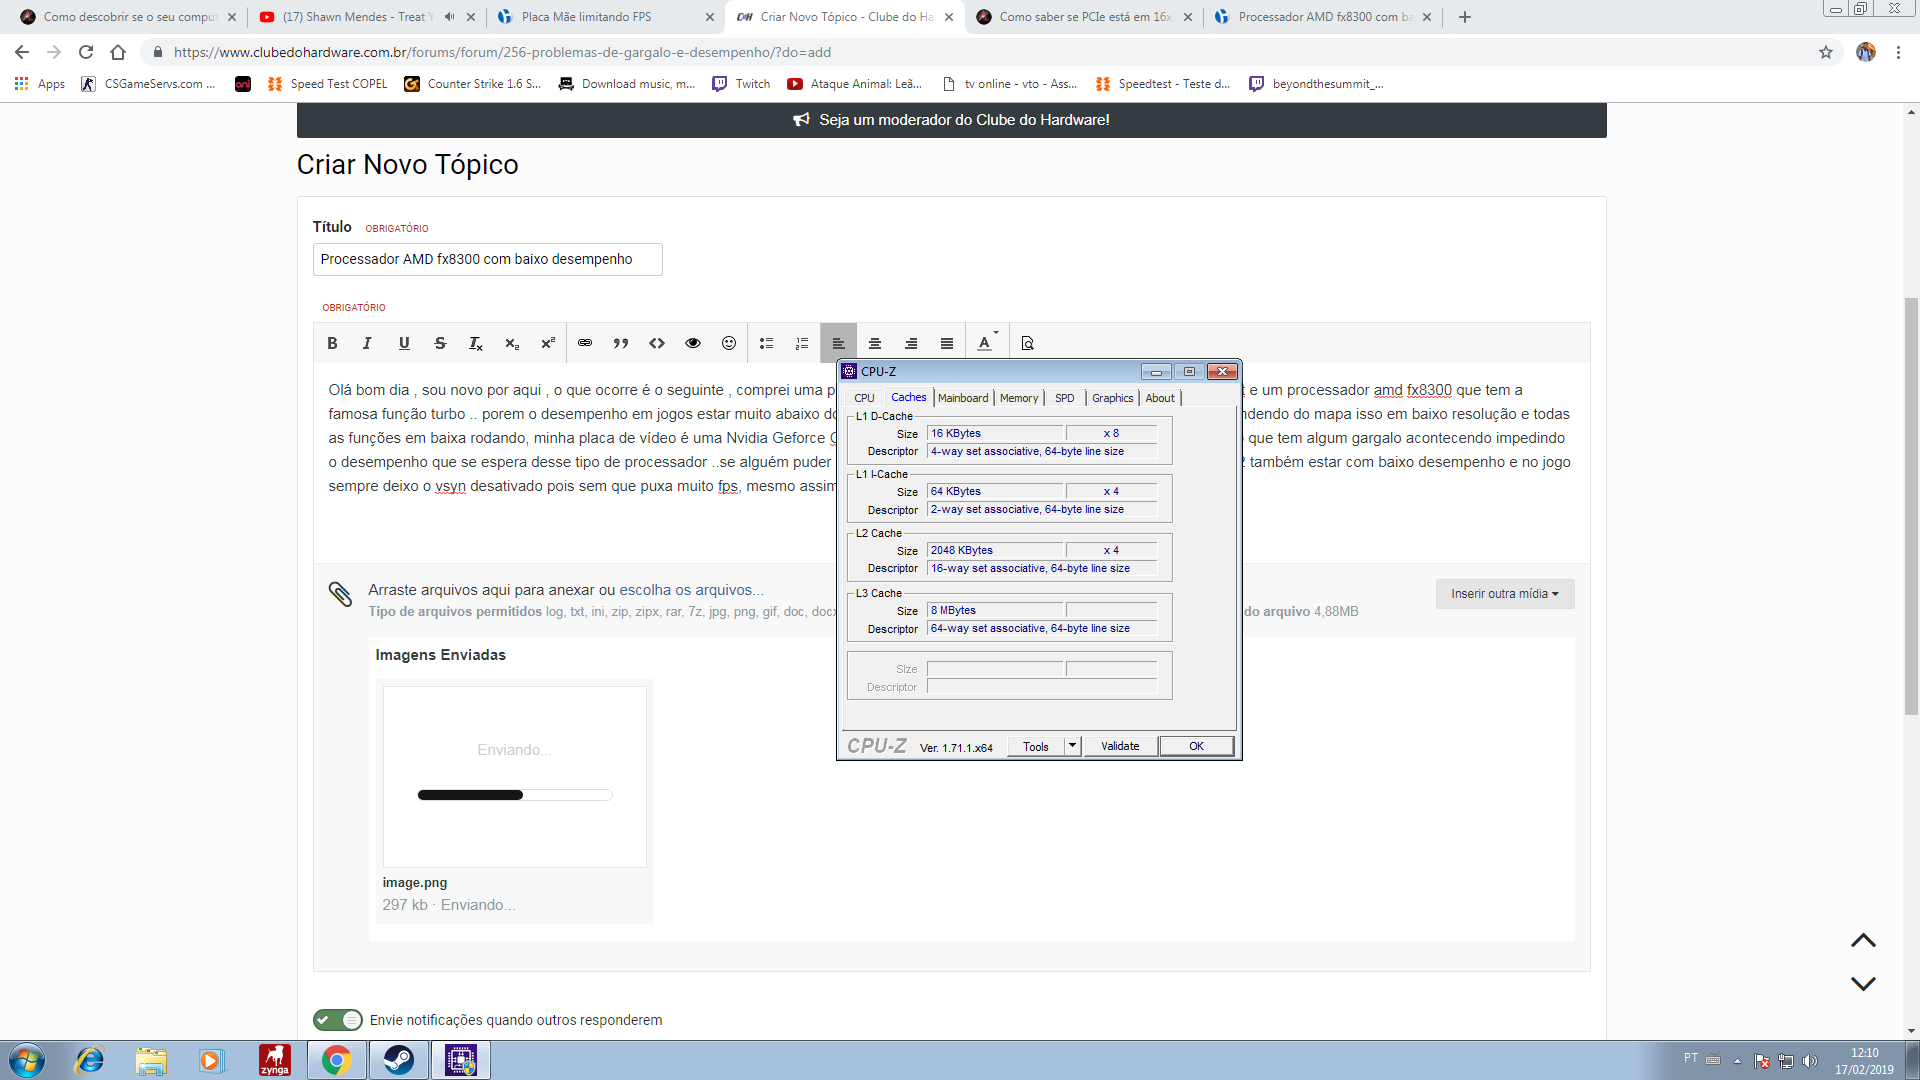Align text right
This screenshot has height=1080, width=1920.
[x=911, y=343]
